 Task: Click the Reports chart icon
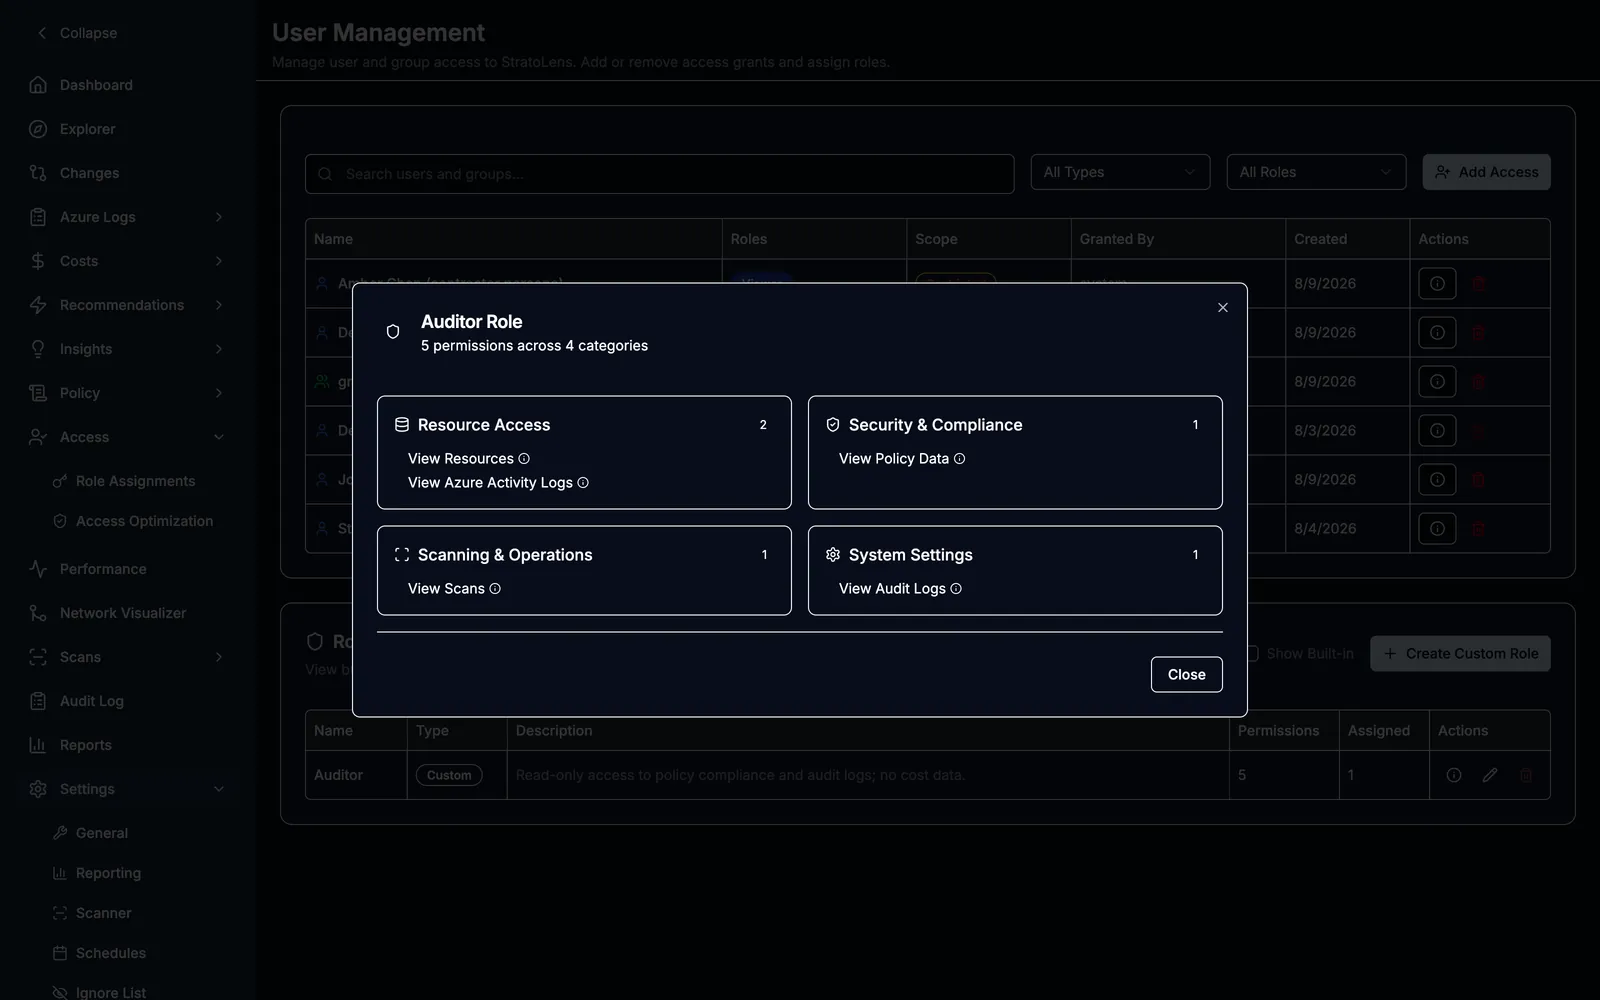click(x=38, y=745)
